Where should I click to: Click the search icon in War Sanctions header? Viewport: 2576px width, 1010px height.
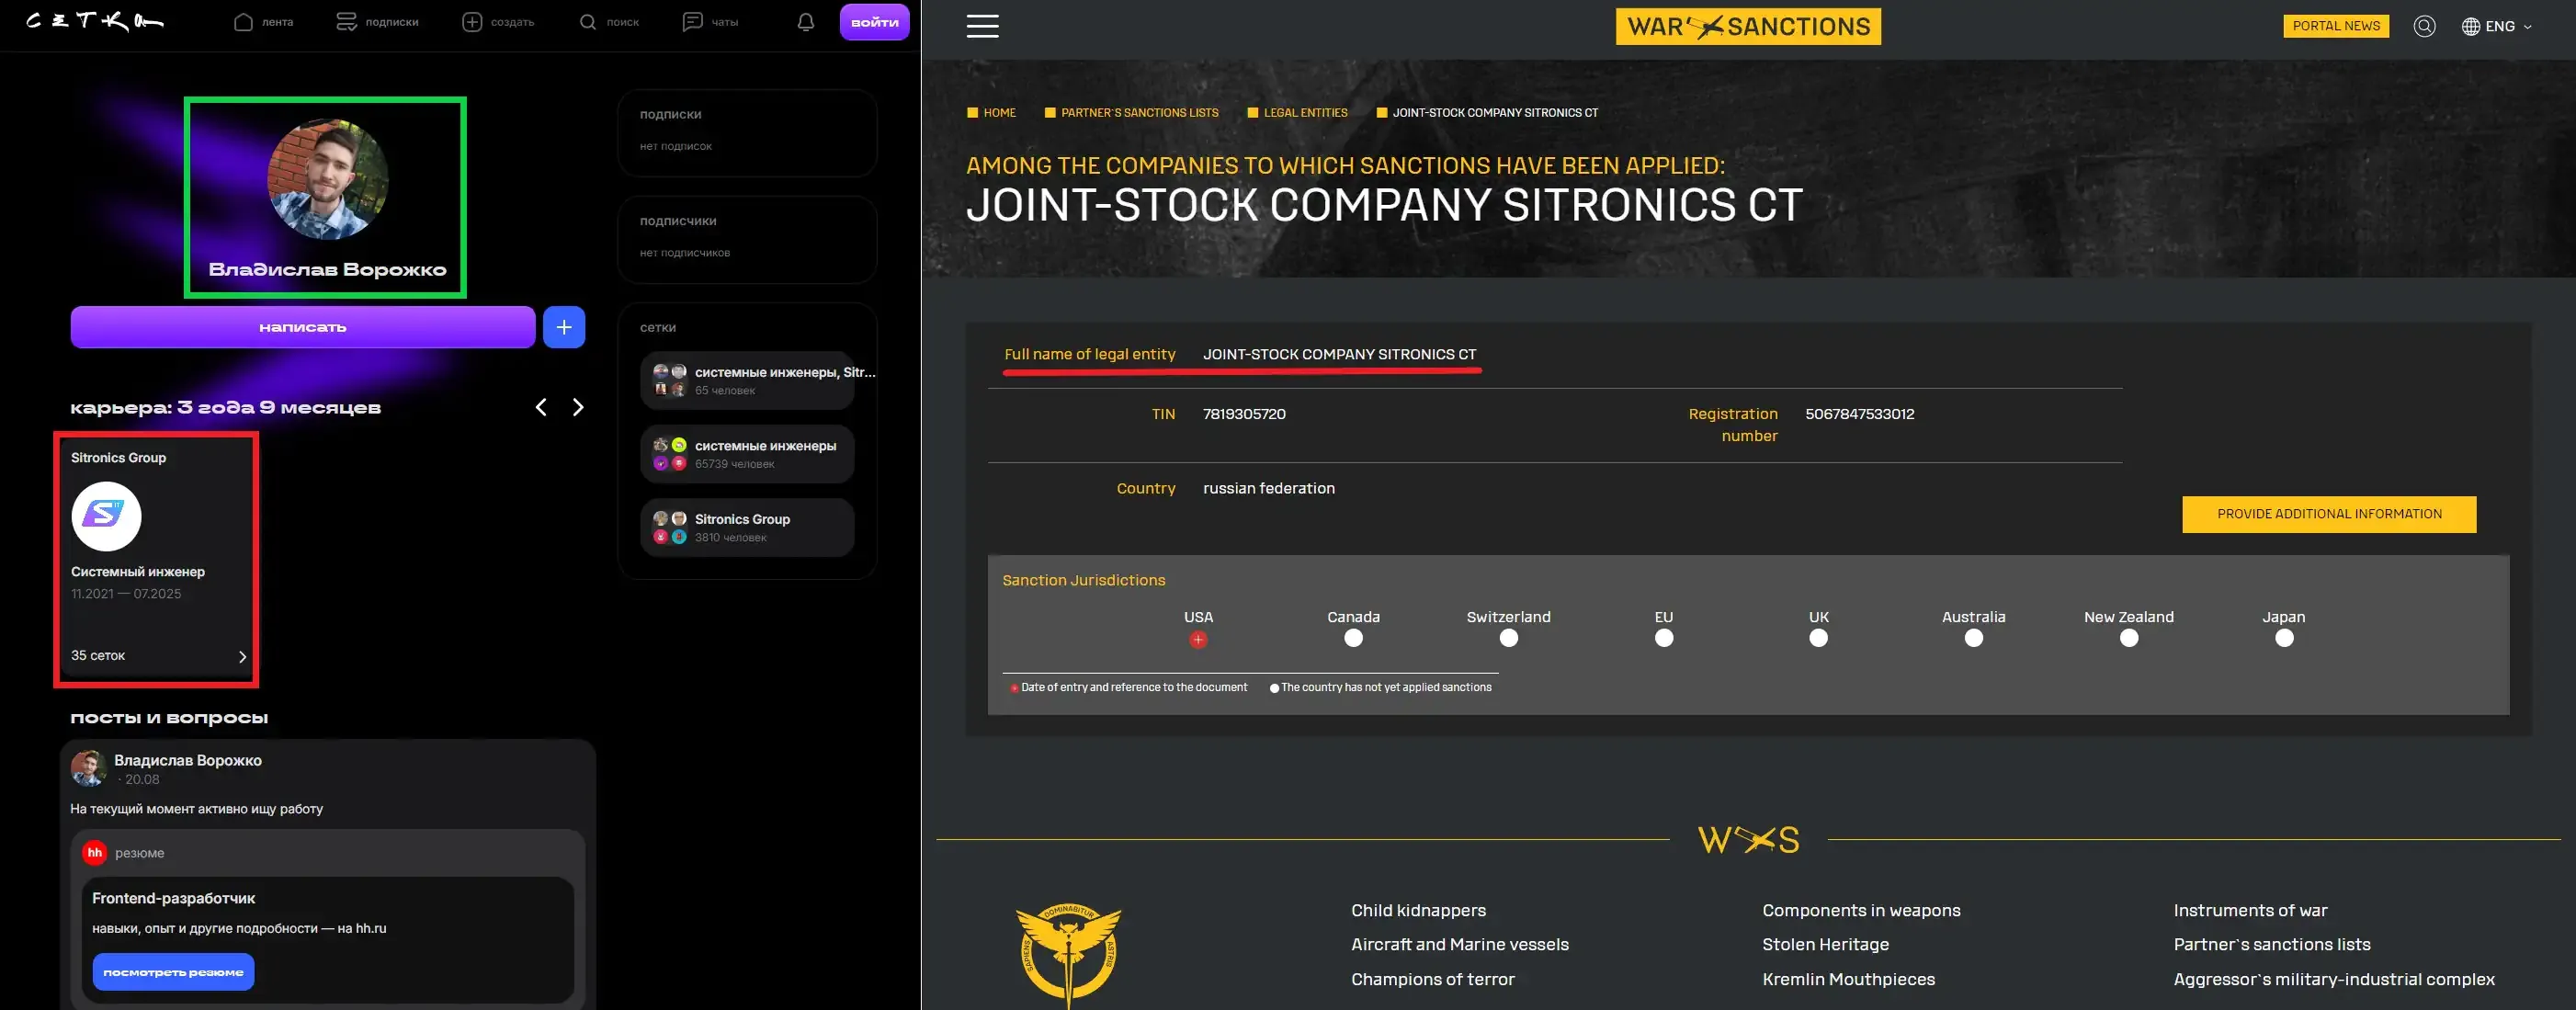(2425, 26)
